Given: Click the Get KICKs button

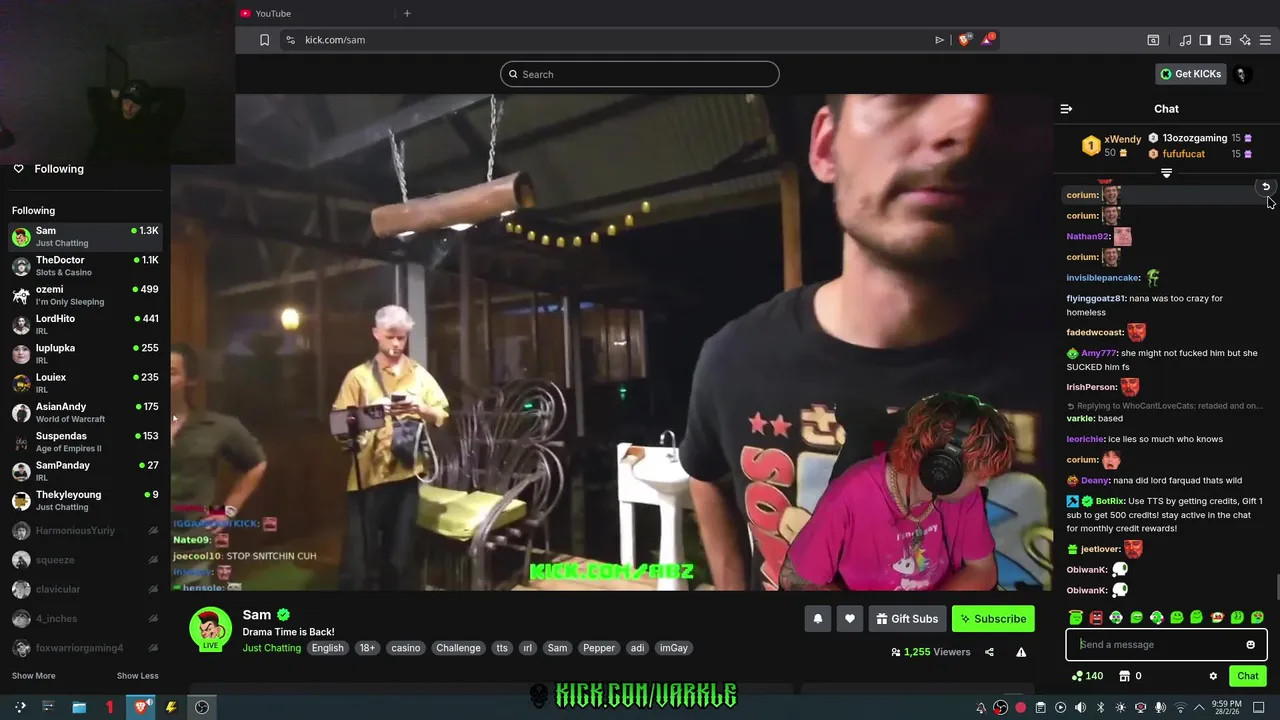Looking at the screenshot, I should 1190,74.
